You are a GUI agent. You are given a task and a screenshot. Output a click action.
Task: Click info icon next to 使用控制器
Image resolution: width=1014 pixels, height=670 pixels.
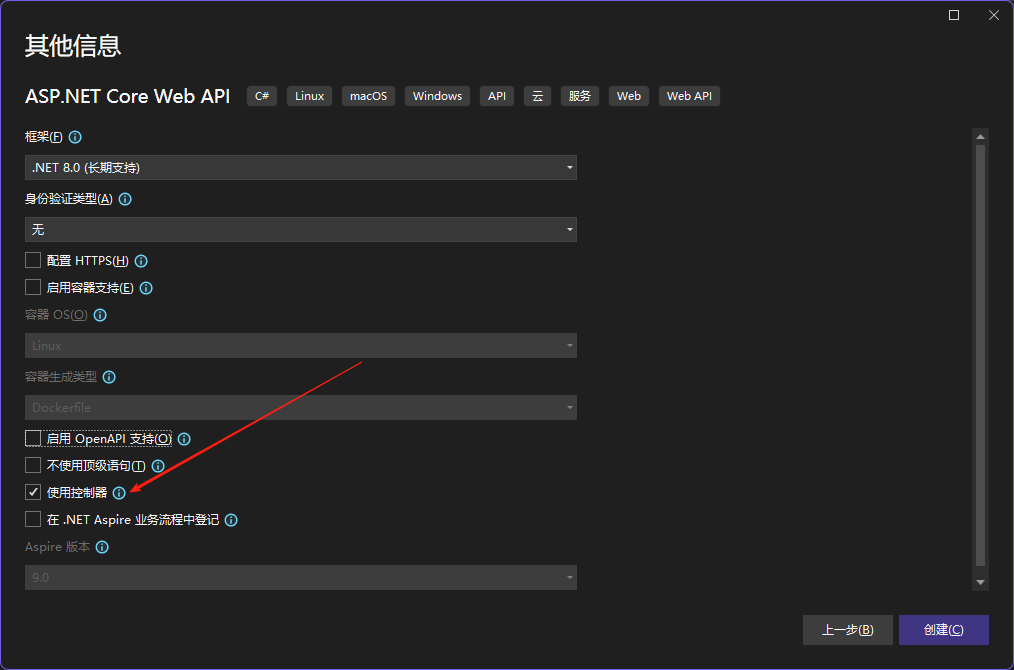[119, 493]
